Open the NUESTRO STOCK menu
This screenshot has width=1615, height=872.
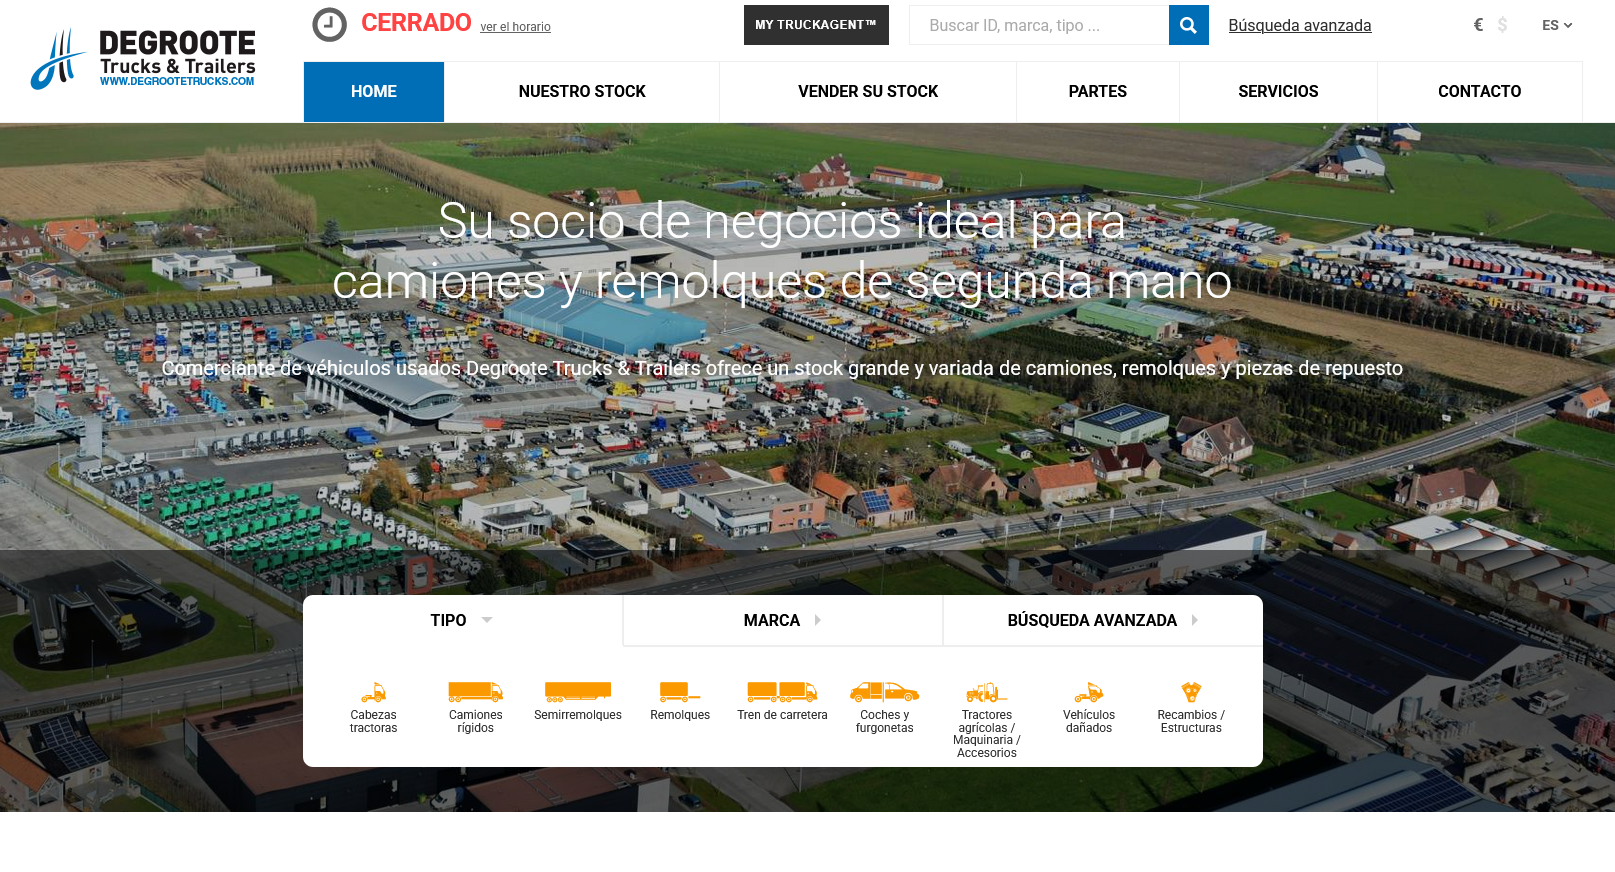click(581, 92)
